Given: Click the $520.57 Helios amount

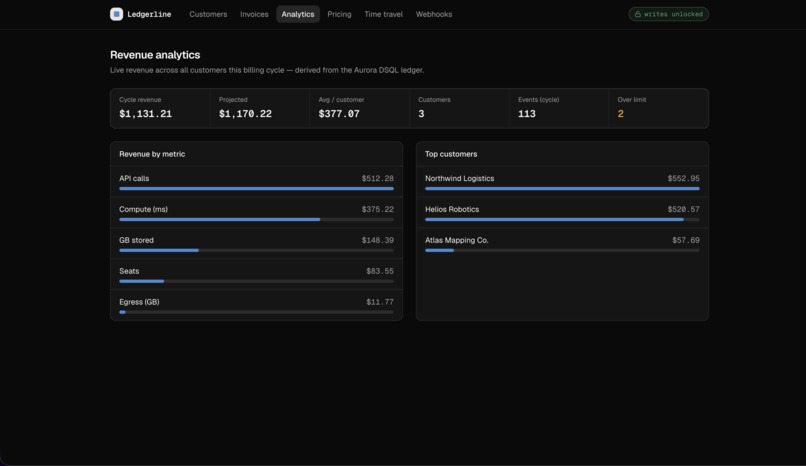Looking at the screenshot, I should 684,209.
